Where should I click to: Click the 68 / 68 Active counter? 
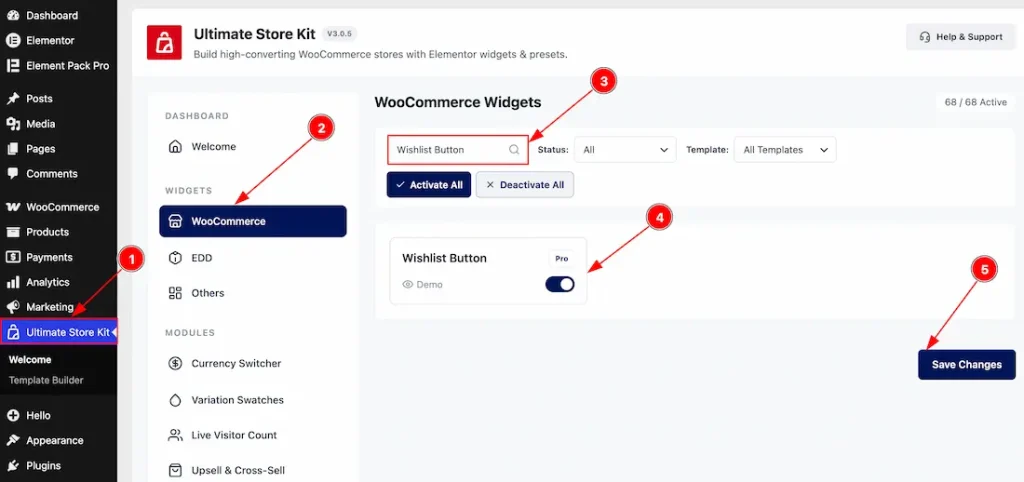[976, 103]
